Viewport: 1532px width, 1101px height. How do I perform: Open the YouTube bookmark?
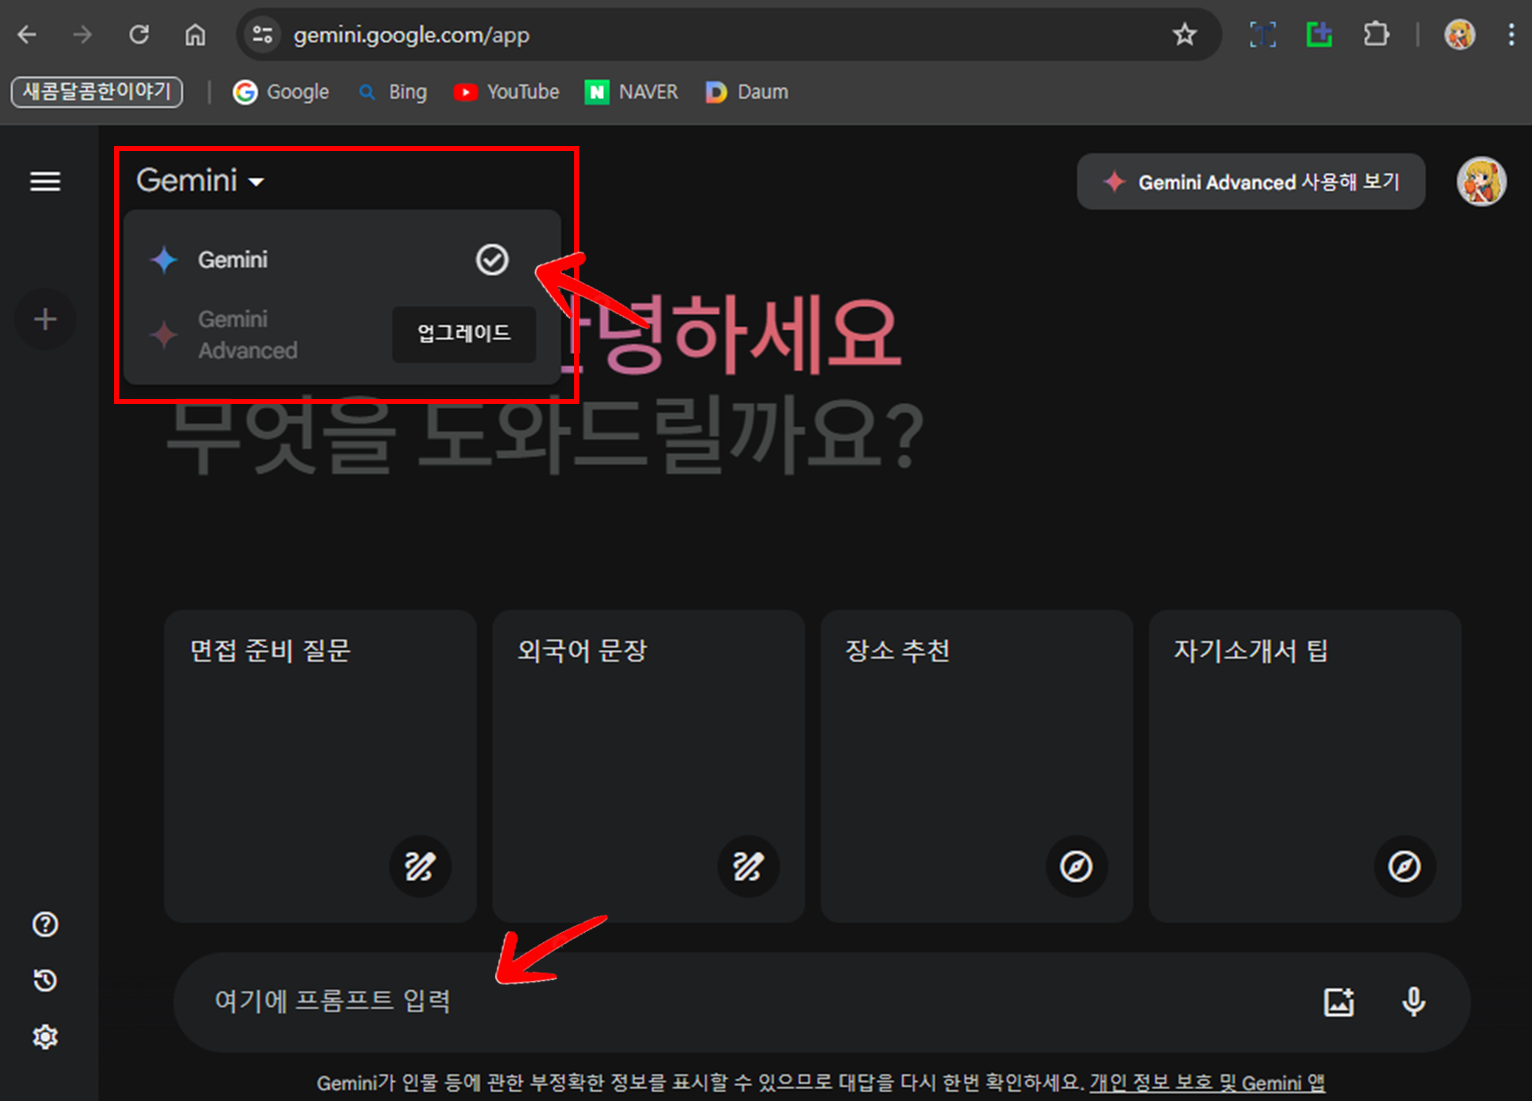(x=506, y=92)
